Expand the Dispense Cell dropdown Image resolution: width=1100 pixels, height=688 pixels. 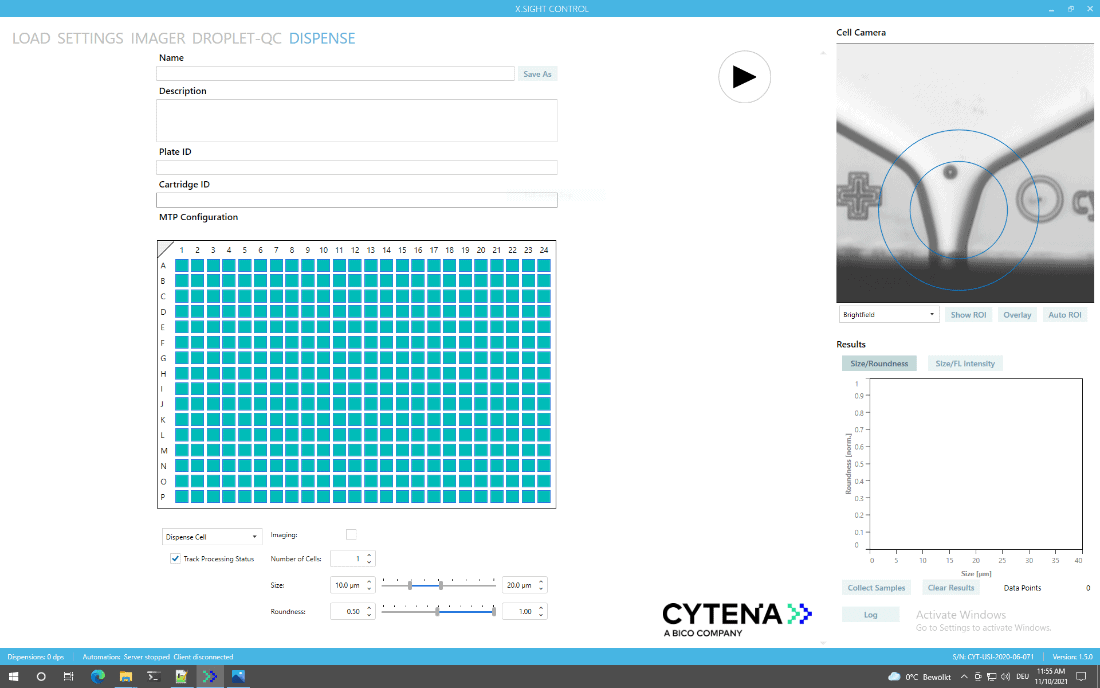point(211,537)
